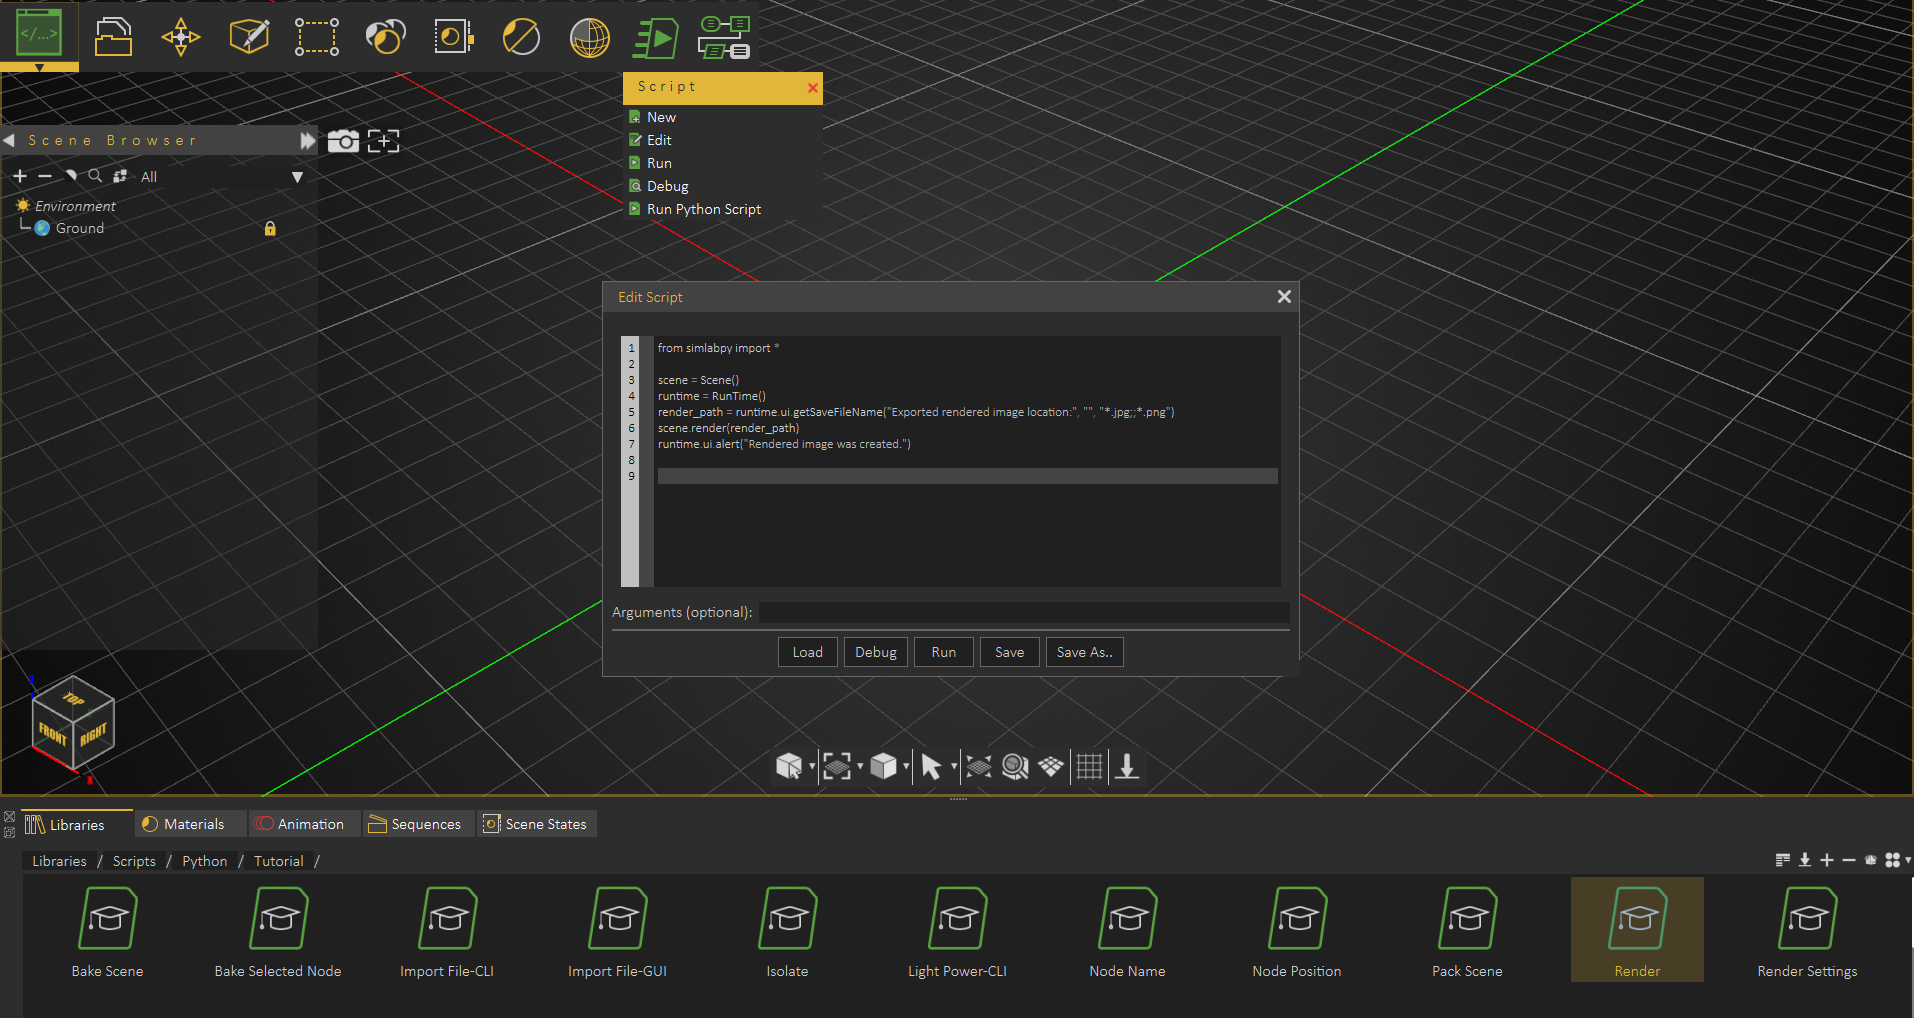
Task: Select Run Python Script from the Script menu
Action: click(703, 209)
